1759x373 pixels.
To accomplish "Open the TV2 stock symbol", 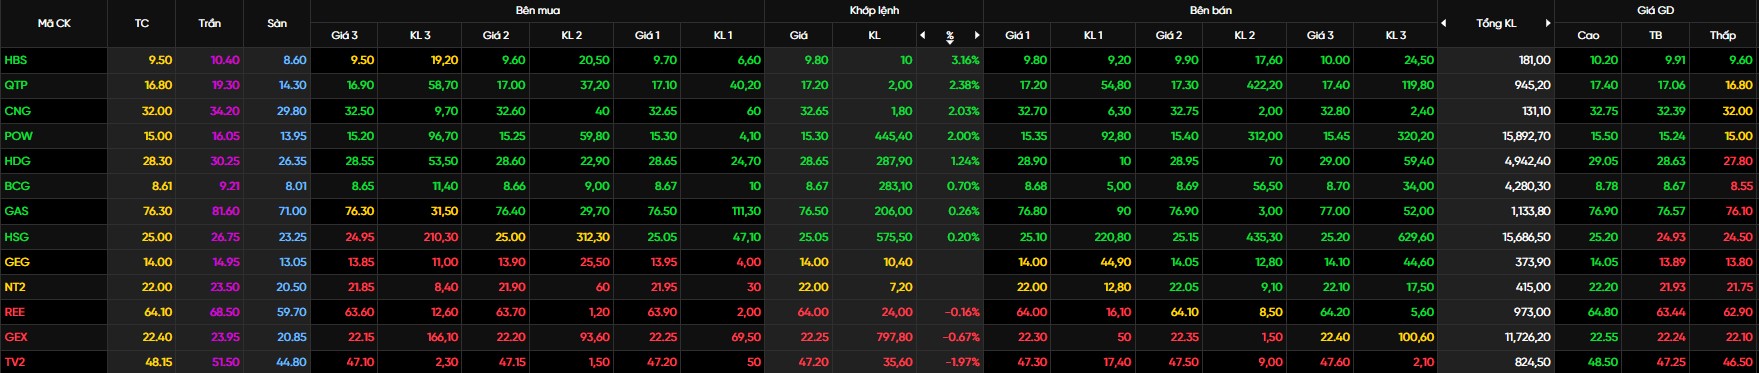I will 15,362.
